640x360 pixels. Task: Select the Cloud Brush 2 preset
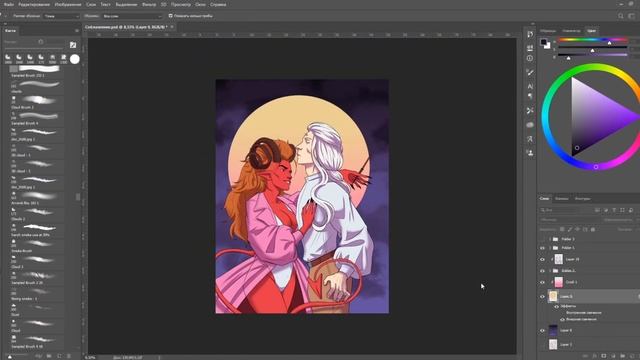pos(37,101)
